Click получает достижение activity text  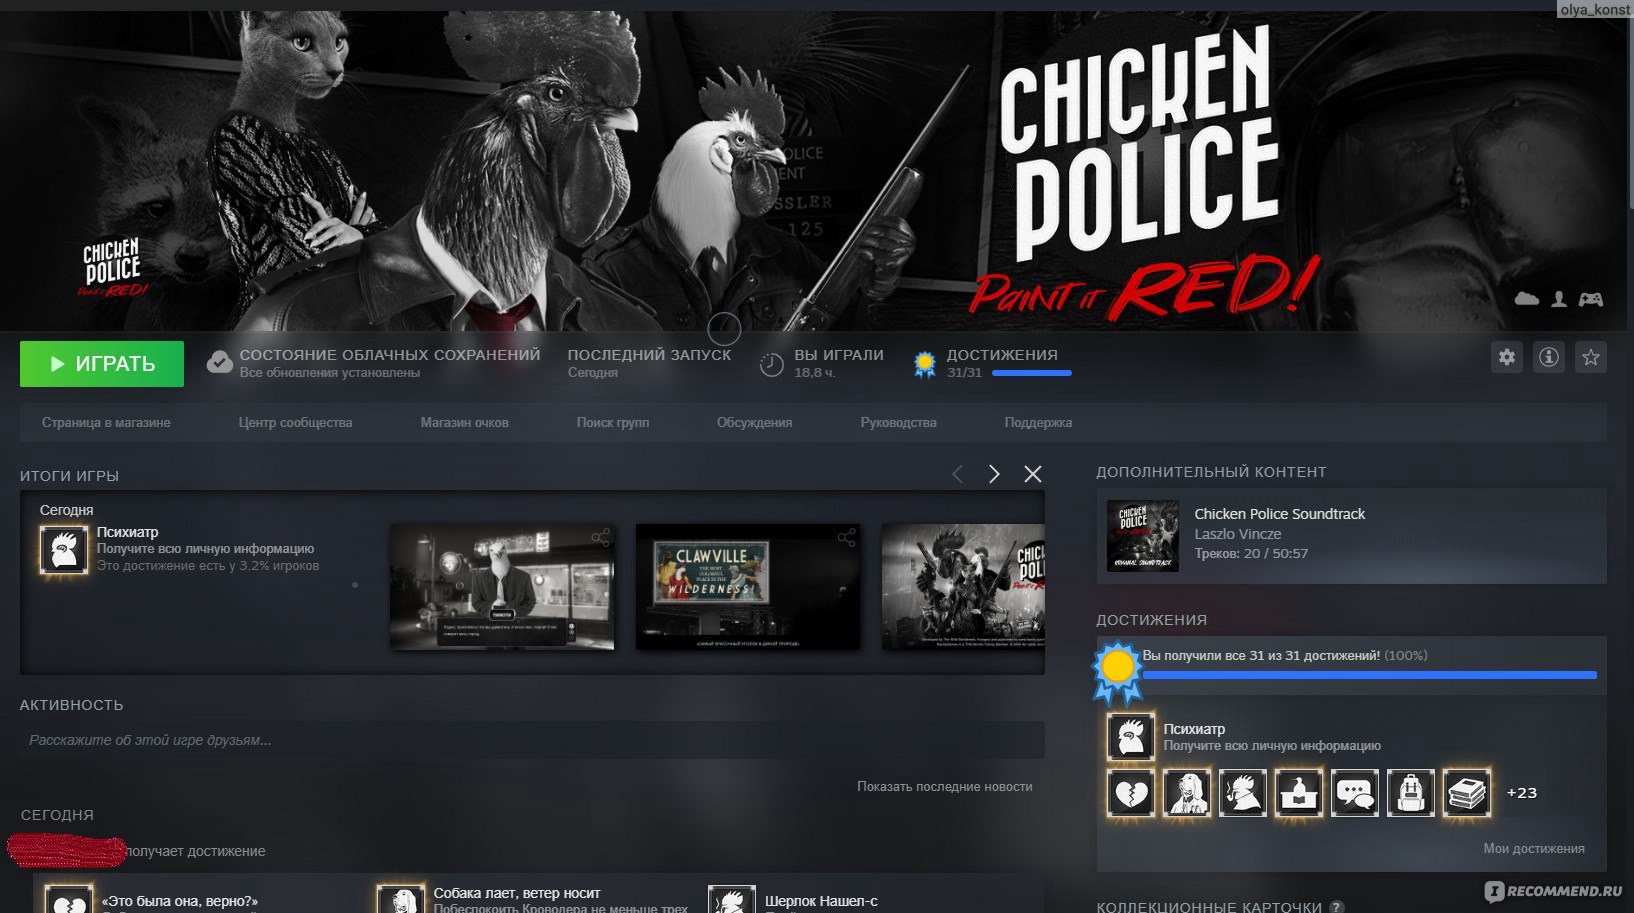[196, 851]
